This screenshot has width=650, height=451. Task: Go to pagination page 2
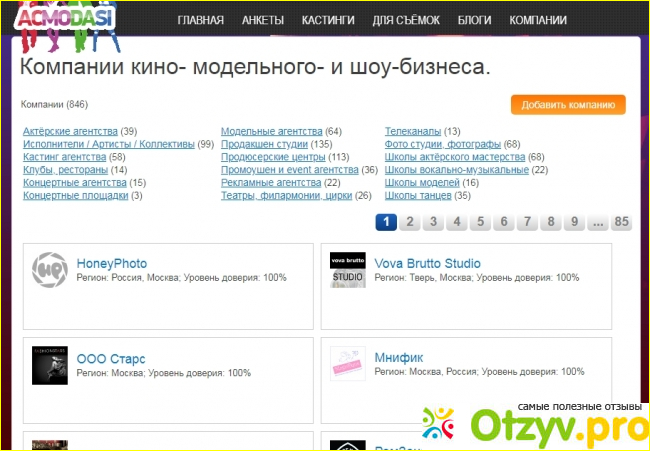pyautogui.click(x=409, y=222)
